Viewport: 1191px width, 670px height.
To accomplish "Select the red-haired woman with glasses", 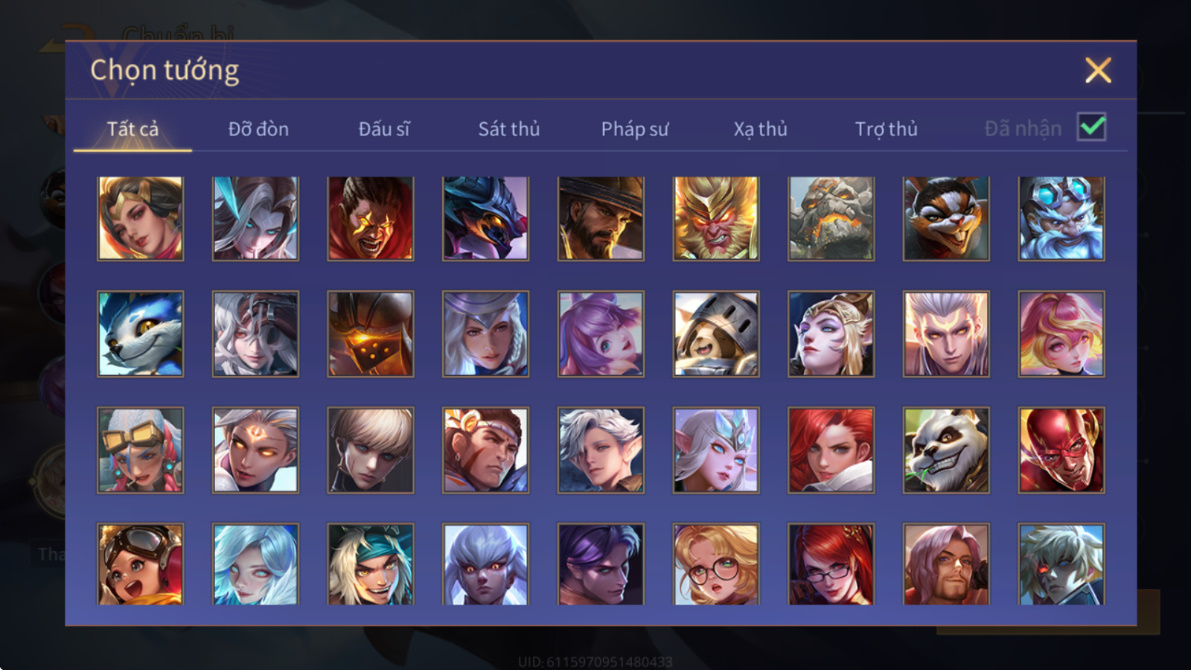I will pos(831,564).
